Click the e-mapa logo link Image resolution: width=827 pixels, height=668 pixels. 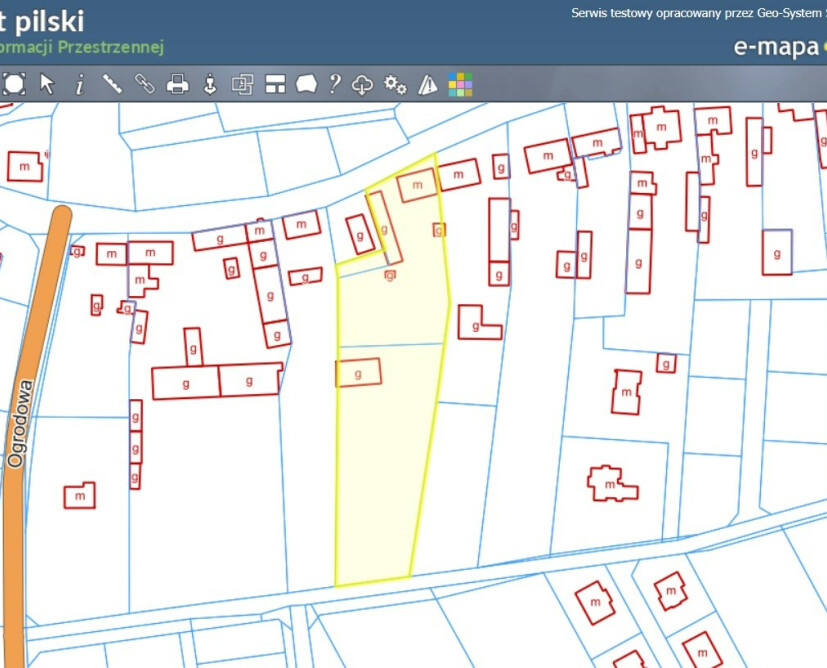pyautogui.click(x=776, y=48)
